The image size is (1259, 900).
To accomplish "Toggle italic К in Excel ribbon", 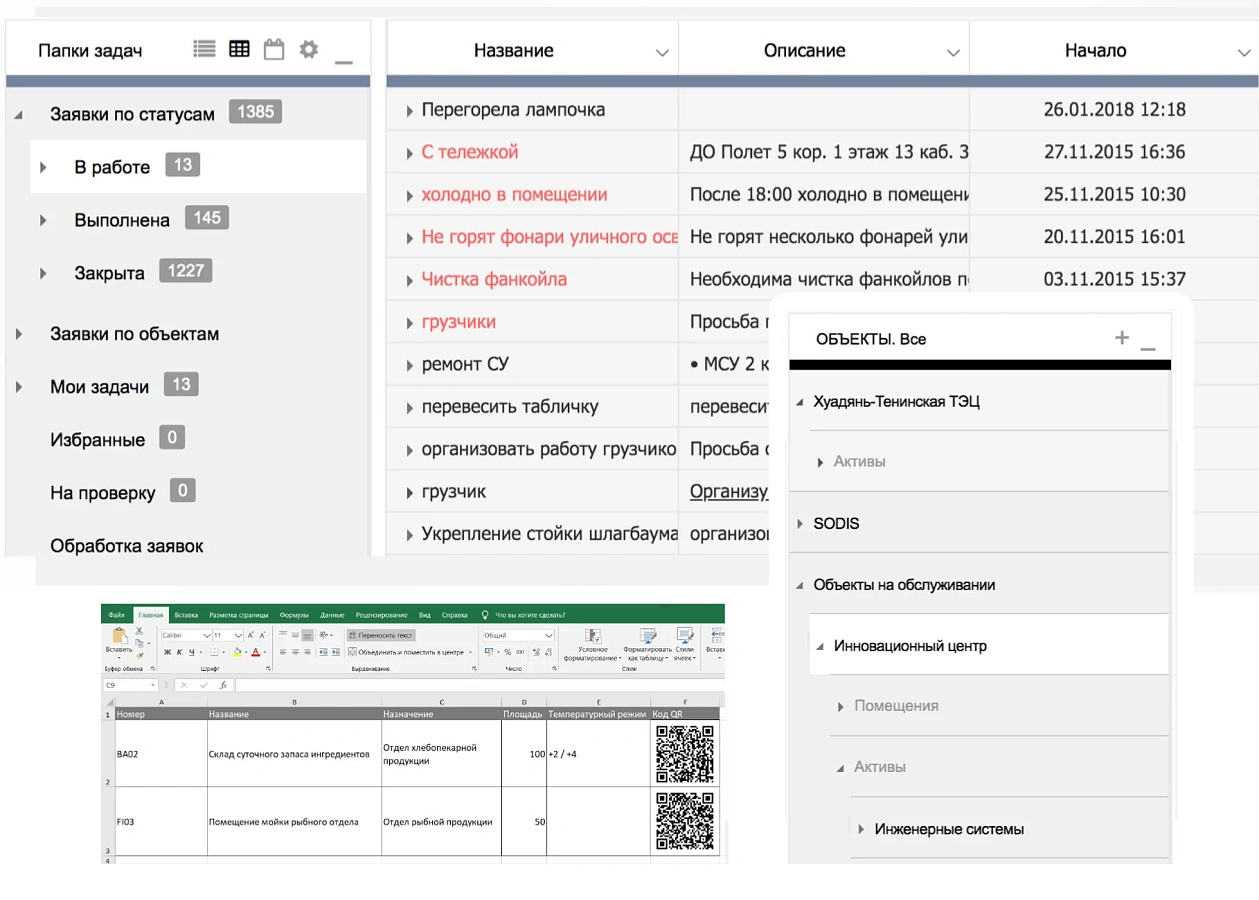I will 179,652.
